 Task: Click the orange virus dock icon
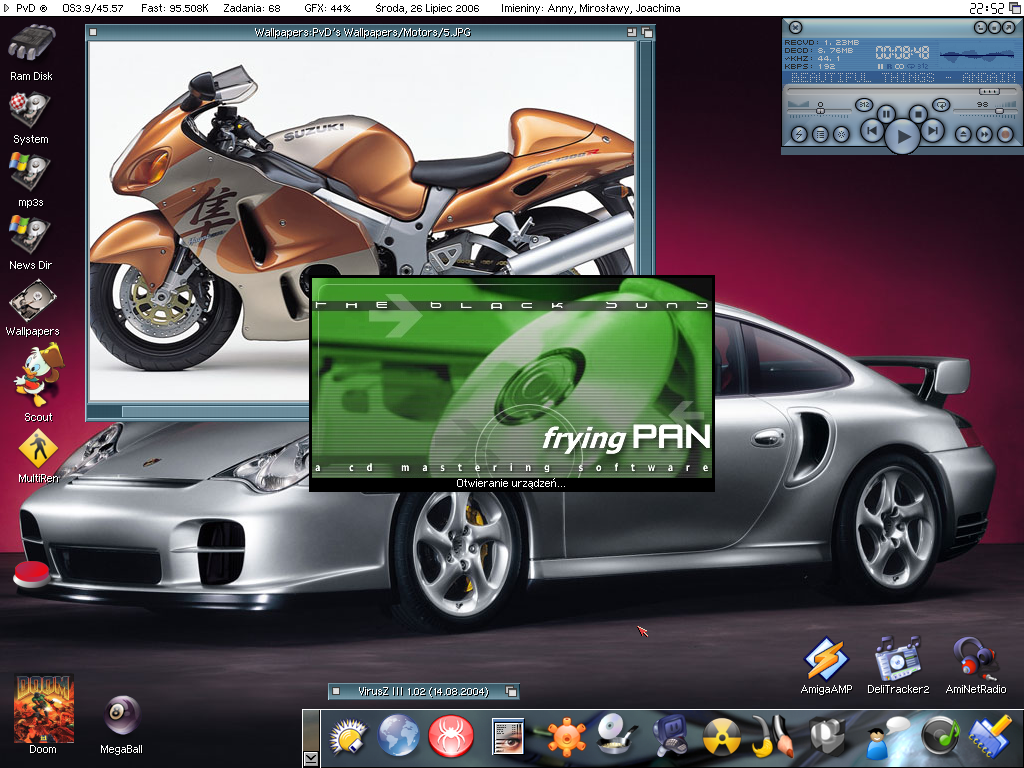[x=566, y=737]
